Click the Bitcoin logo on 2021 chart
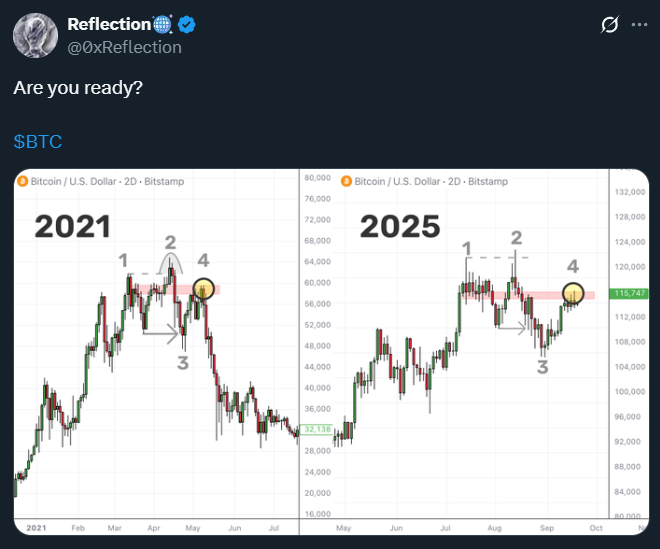 [22, 181]
